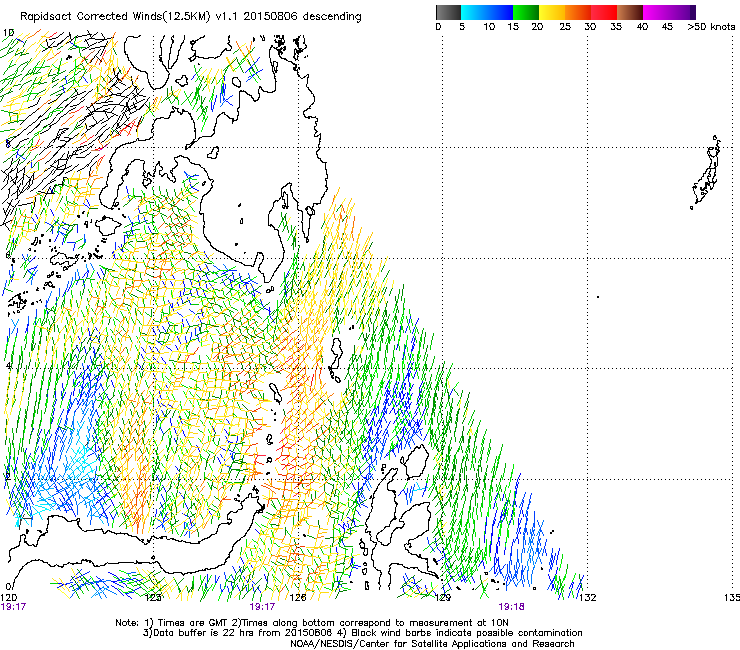Click the "15" legend label
740x650 pixels.
[x=513, y=27]
